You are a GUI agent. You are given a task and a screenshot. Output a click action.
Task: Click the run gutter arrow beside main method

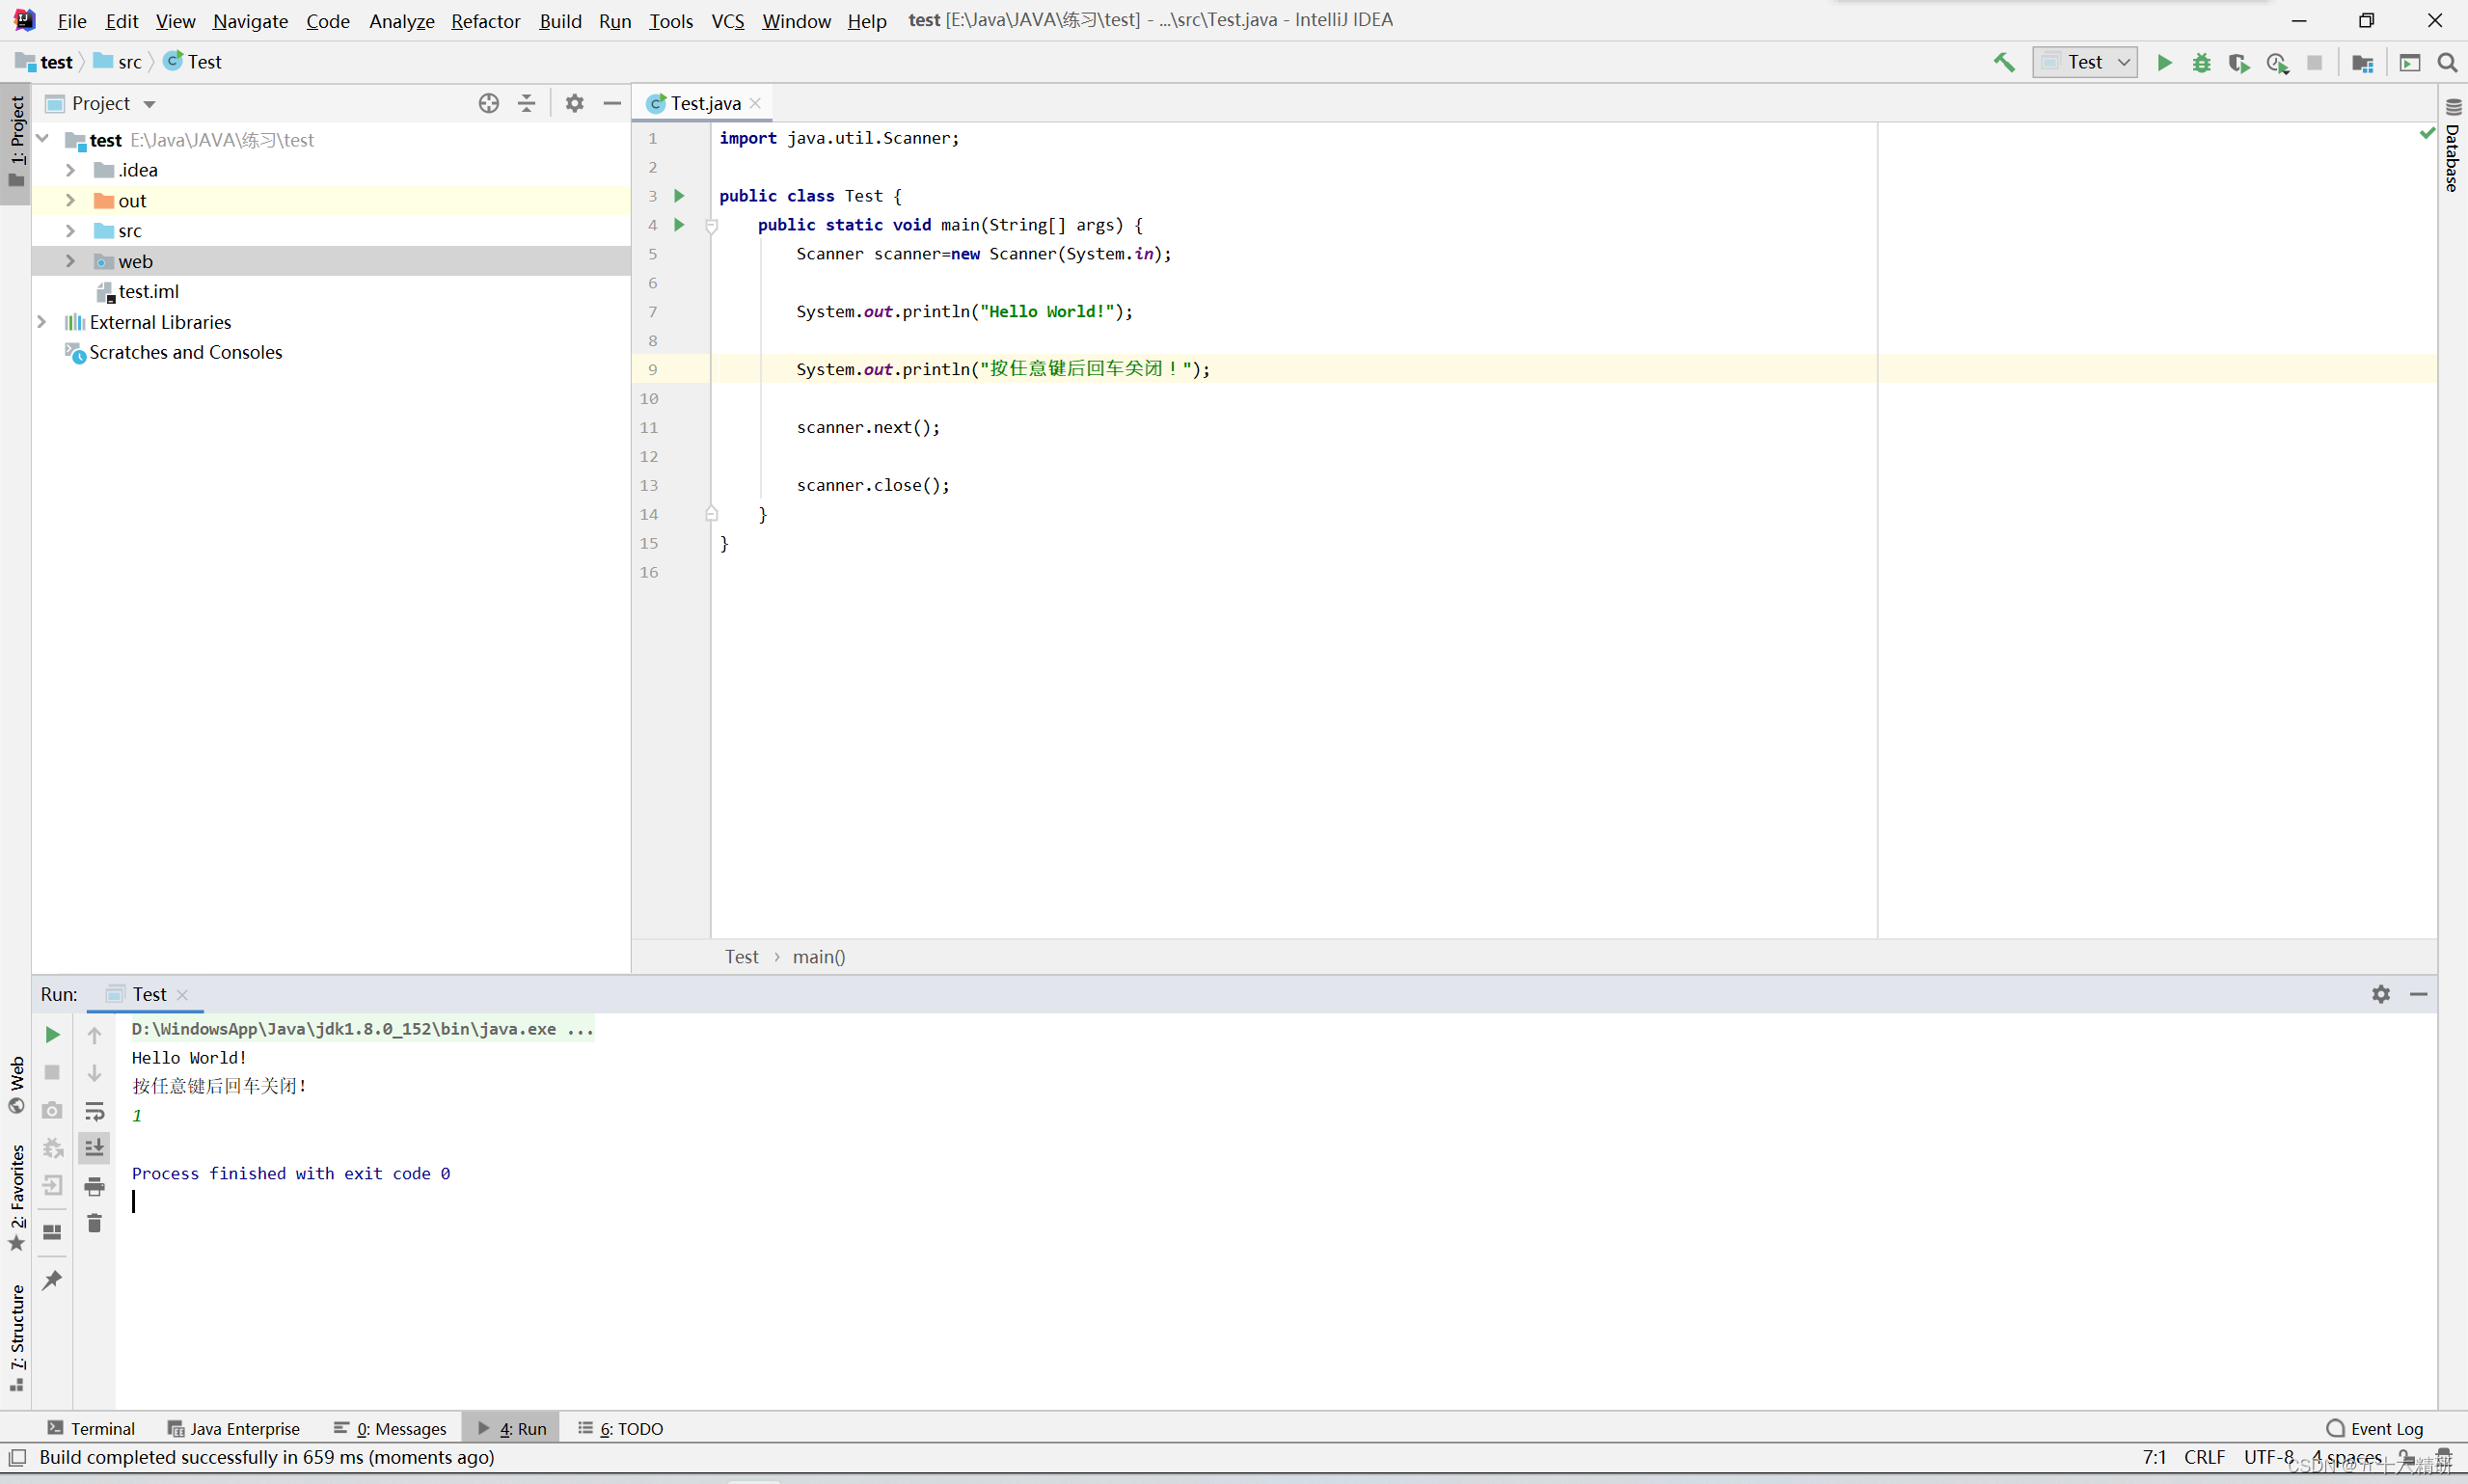pyautogui.click(x=679, y=225)
